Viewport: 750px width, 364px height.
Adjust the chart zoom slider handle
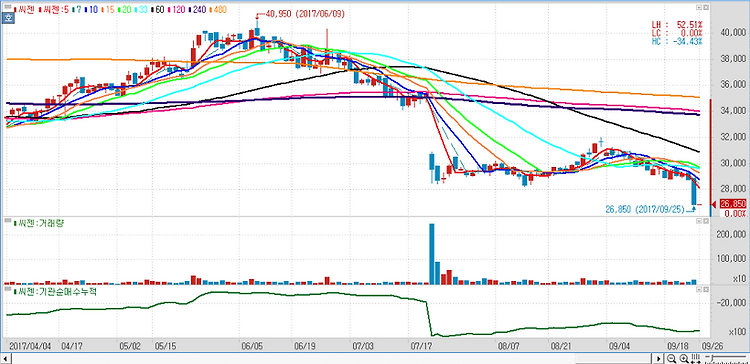pyautogui.click(x=712, y=357)
